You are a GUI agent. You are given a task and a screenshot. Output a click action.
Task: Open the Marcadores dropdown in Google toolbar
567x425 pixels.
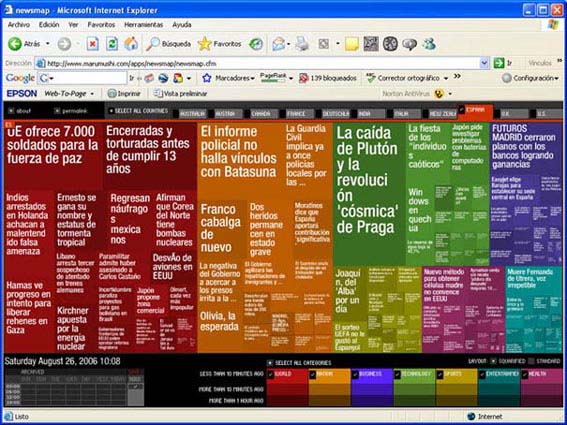[228, 78]
